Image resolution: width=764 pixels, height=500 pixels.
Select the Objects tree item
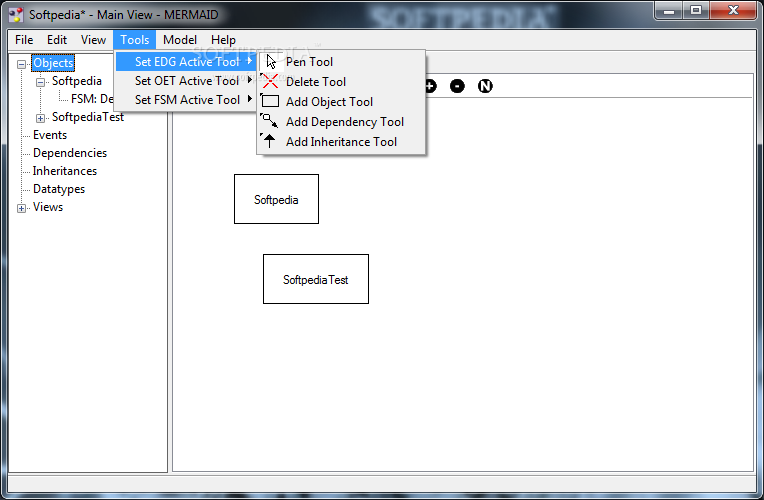[x=53, y=63]
